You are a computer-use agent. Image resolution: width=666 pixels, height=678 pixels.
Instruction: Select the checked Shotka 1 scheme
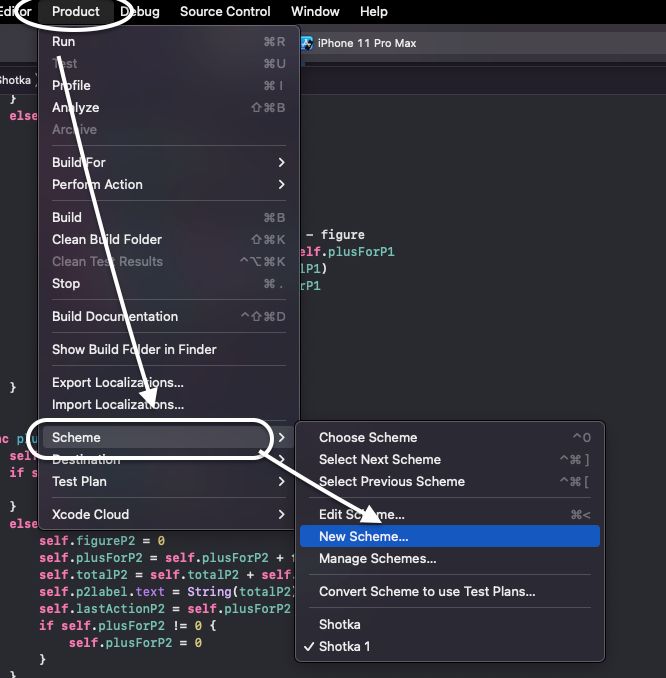click(x=450, y=647)
